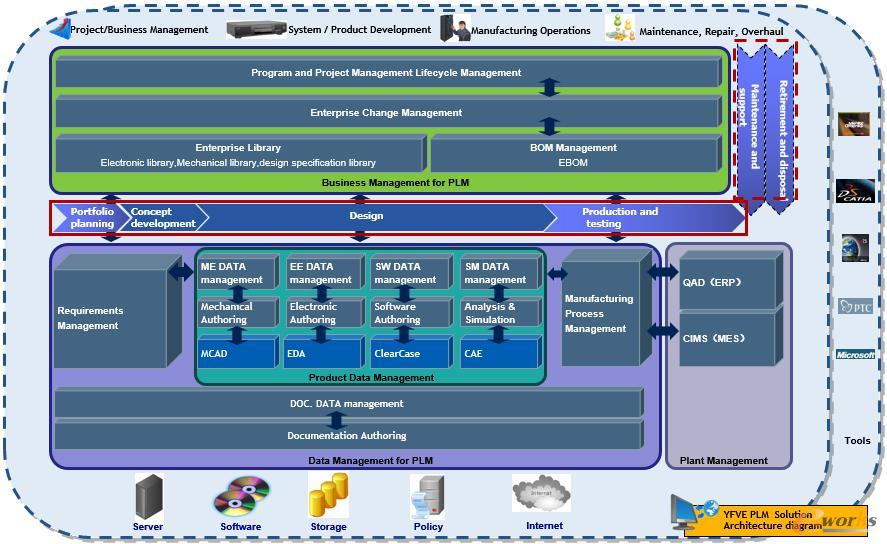Image resolution: width=887 pixels, height=544 pixels.
Task: Click the Server tower icon
Action: click(148, 496)
